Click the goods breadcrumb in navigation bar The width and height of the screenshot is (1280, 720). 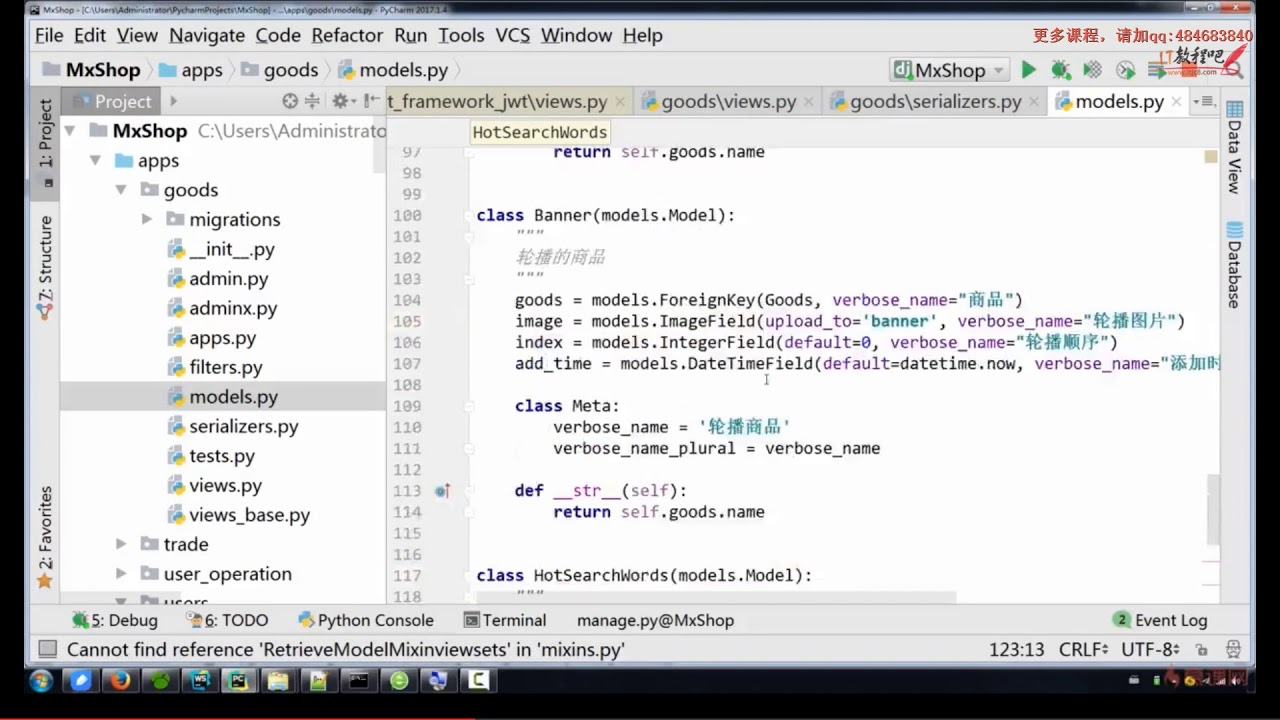pos(279,70)
